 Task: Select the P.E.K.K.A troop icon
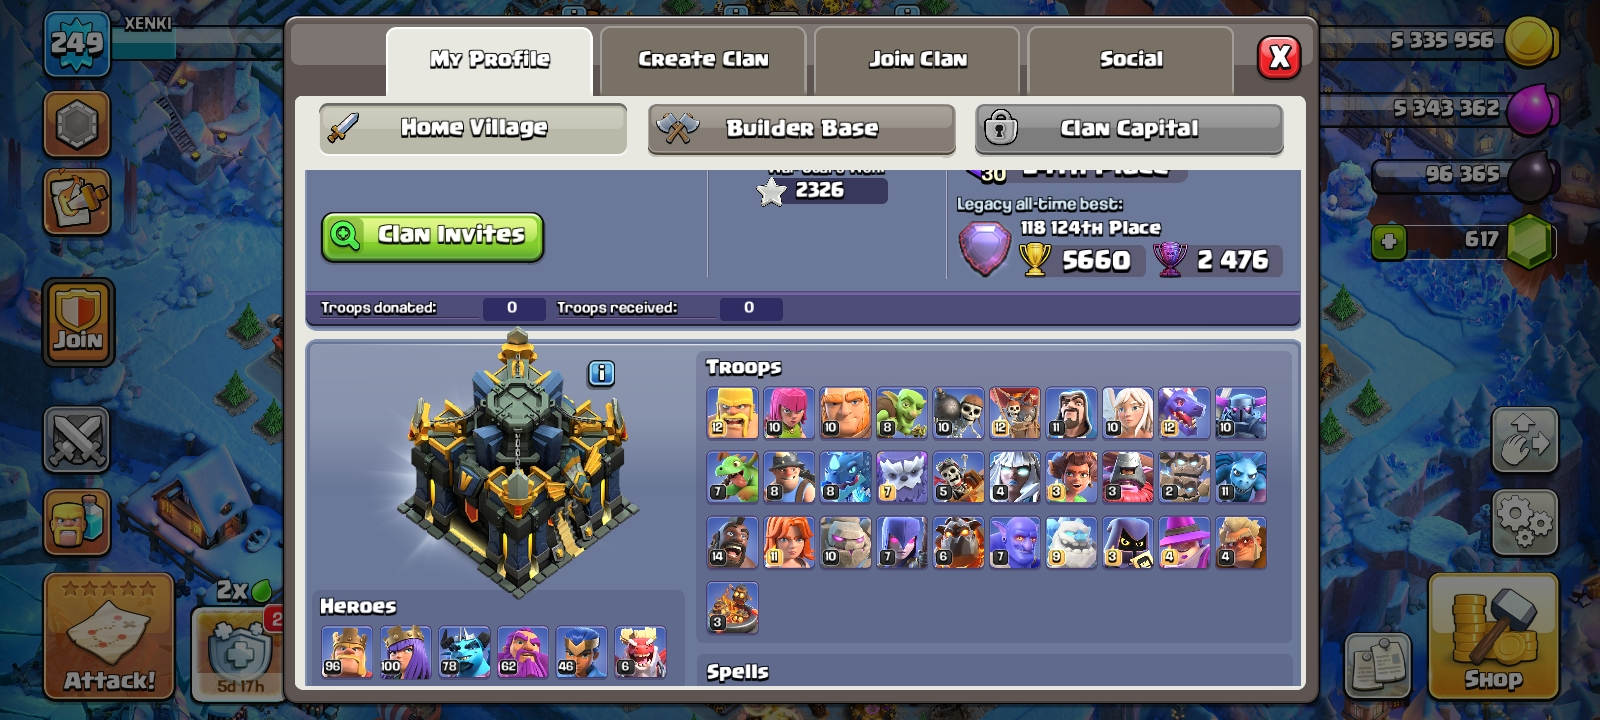[x=1241, y=413]
